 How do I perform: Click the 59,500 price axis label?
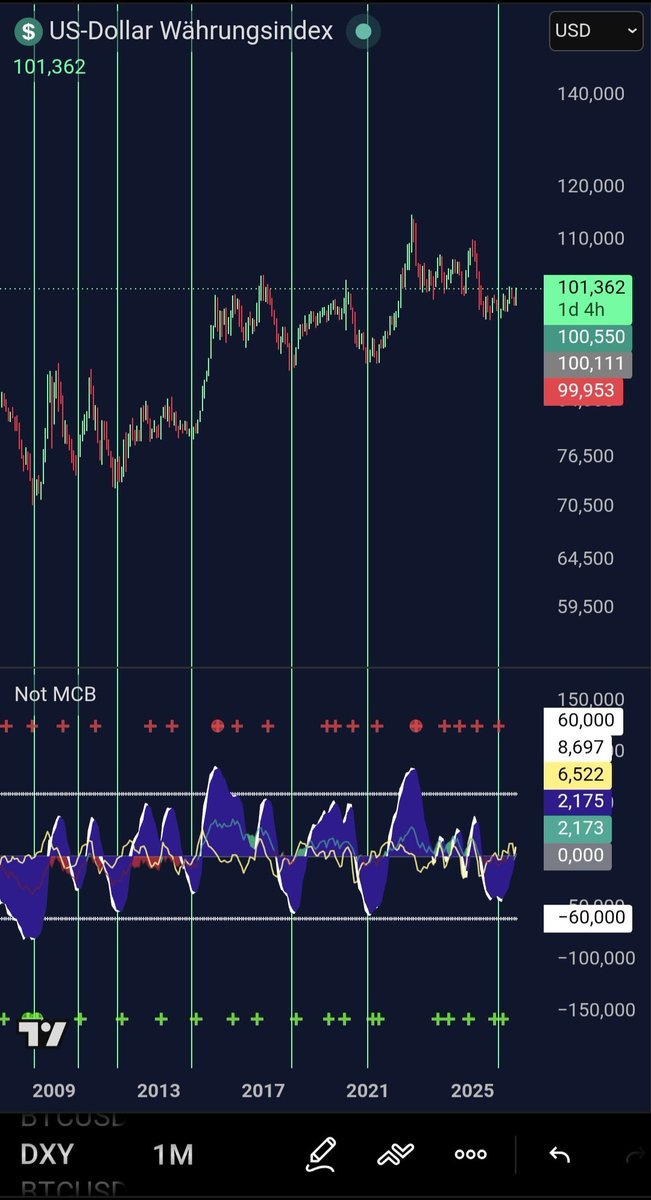(x=586, y=606)
